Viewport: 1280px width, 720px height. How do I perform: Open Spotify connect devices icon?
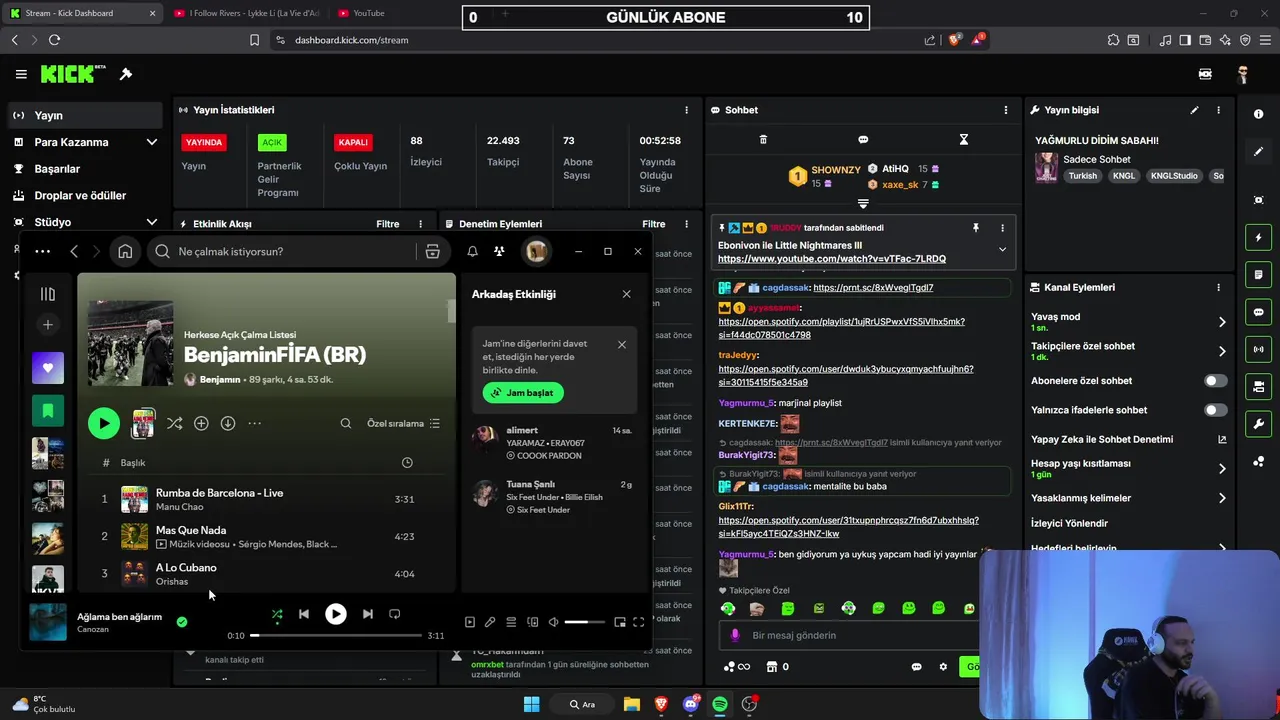click(532, 622)
